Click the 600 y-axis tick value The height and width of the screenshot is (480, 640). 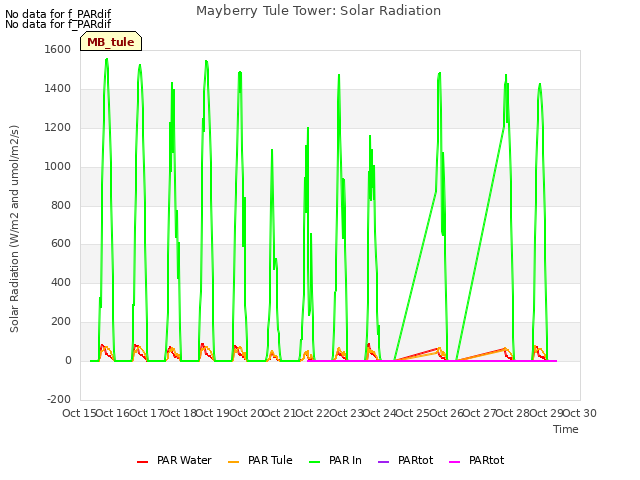[61, 244]
